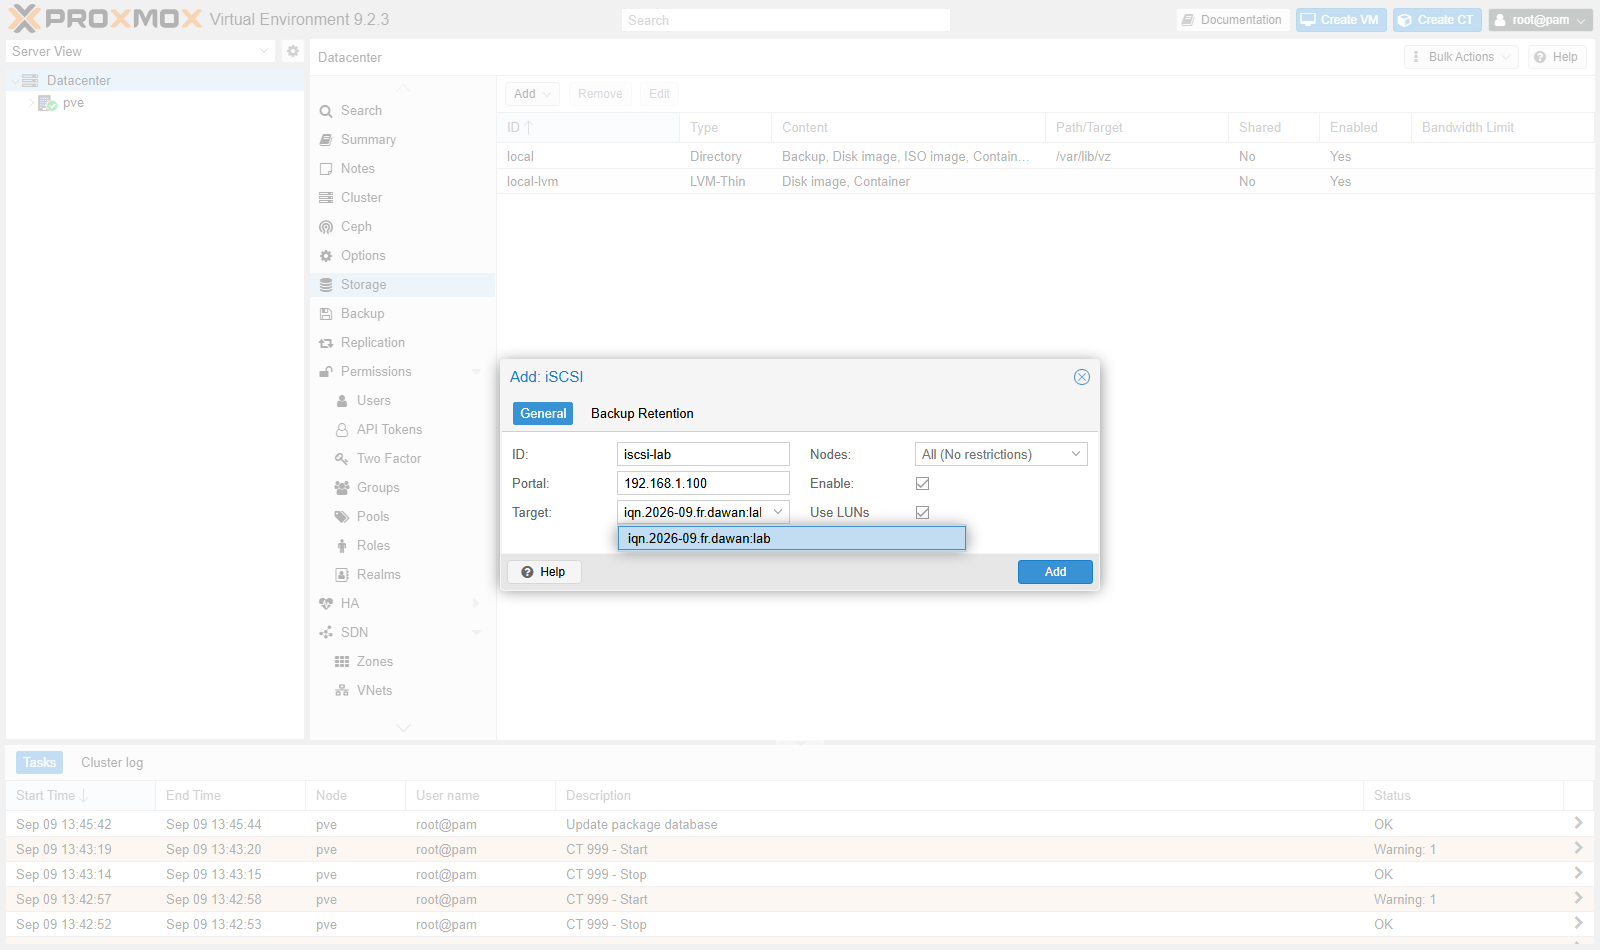The image size is (1600, 950).
Task: Click the gear settings icon beside Server View
Action: pyautogui.click(x=292, y=51)
